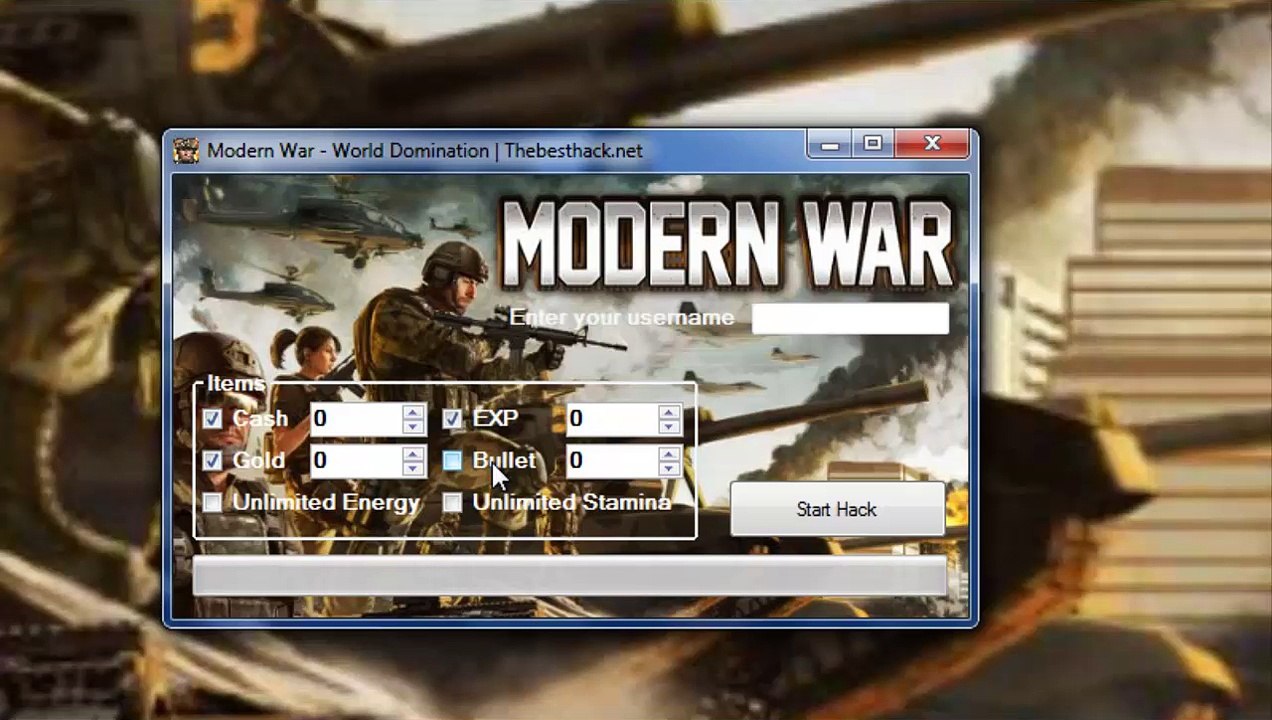Screen dimensions: 1272x720
Task: Increase the Cash value with up arrow
Action: [x=413, y=412]
